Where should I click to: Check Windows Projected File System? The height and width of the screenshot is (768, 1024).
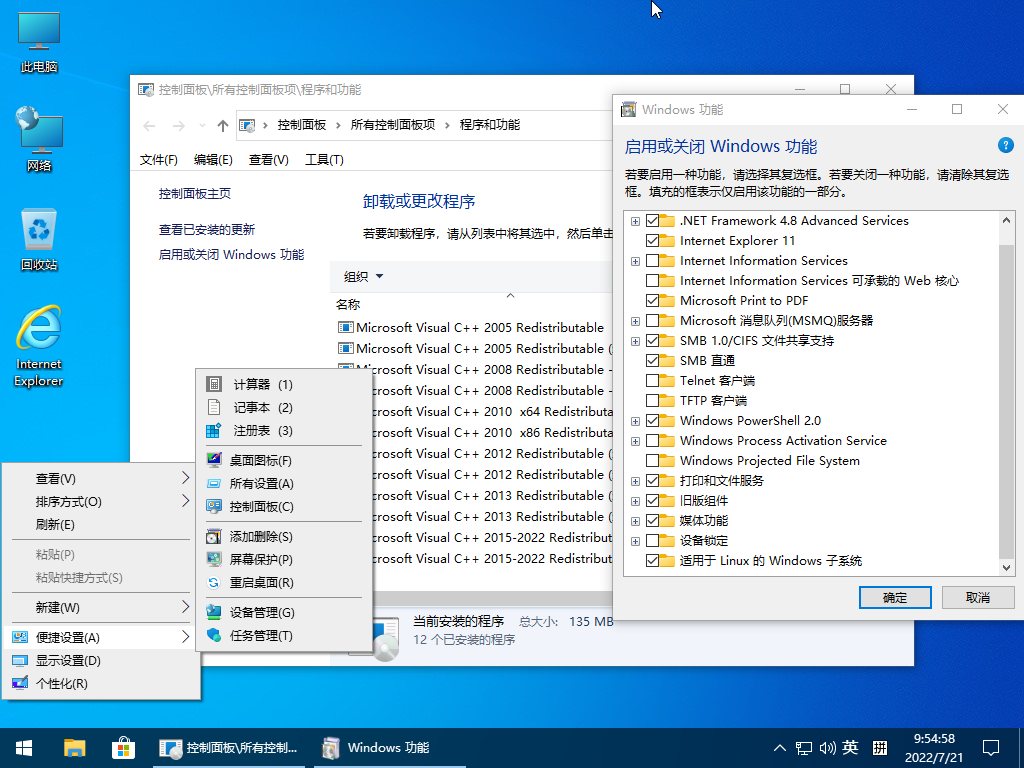(x=652, y=460)
